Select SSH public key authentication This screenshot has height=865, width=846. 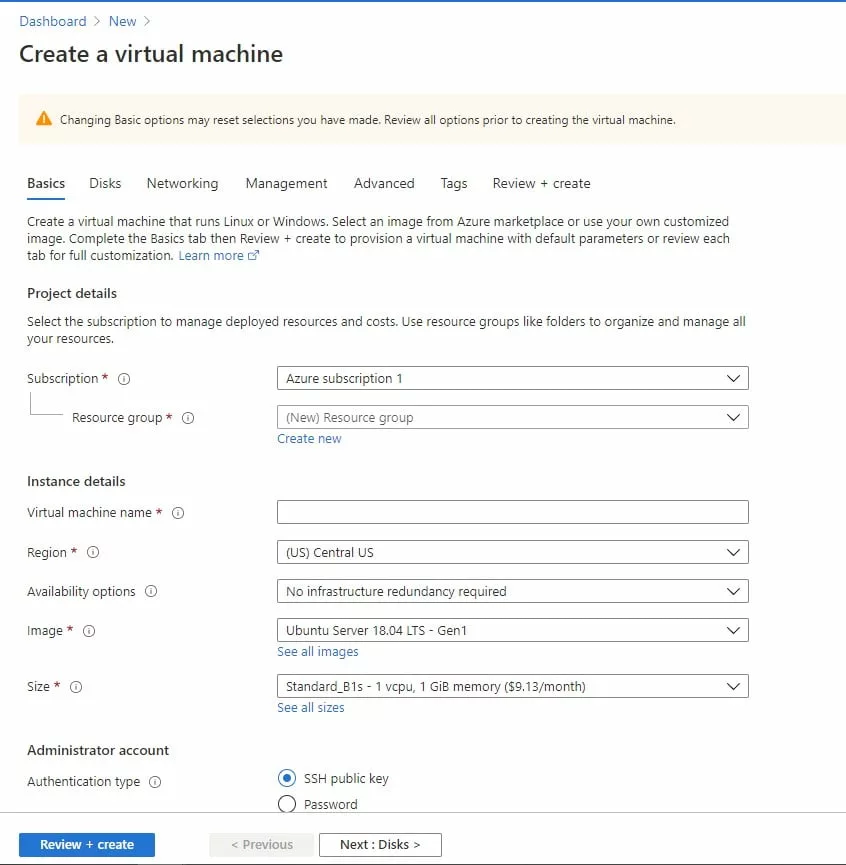coord(287,778)
